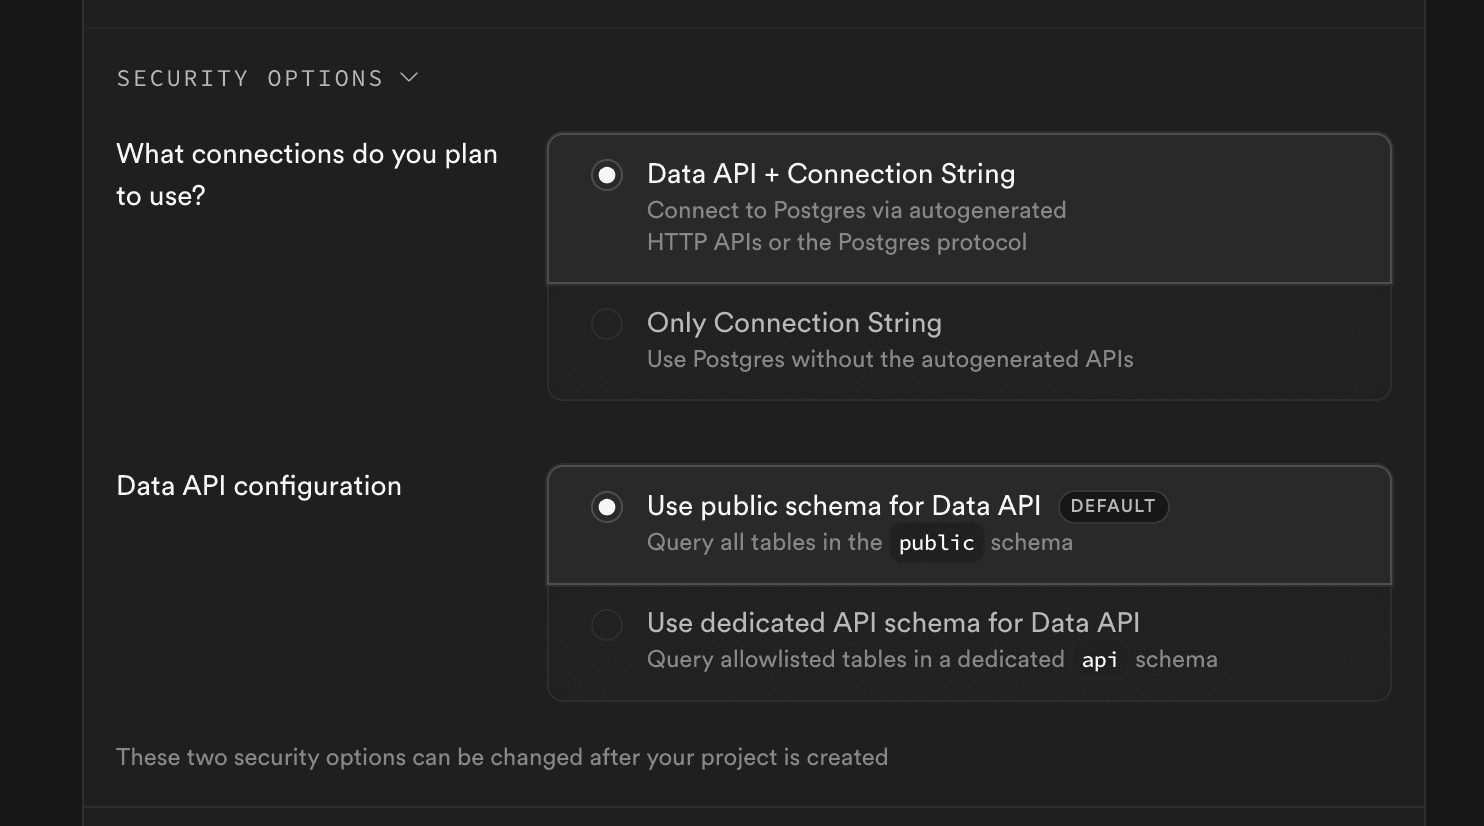Click the filled radio circle beside Data API option

pyautogui.click(x=607, y=175)
